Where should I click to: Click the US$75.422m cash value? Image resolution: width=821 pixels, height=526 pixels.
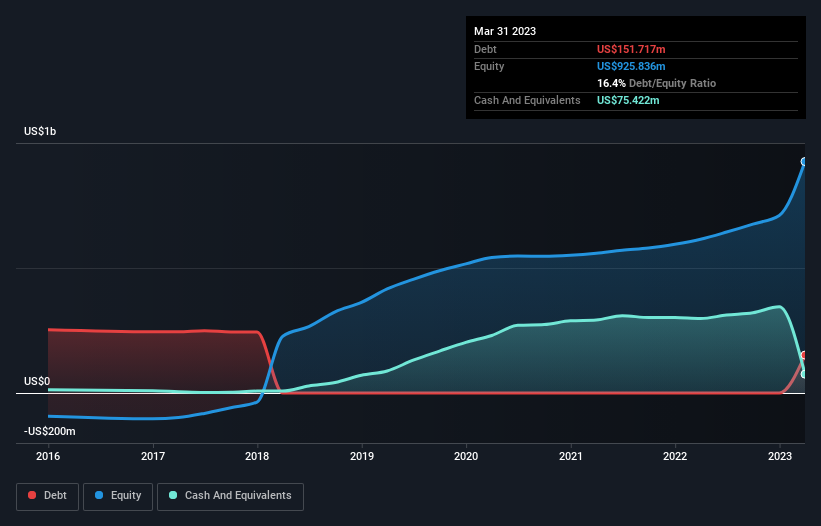(628, 100)
